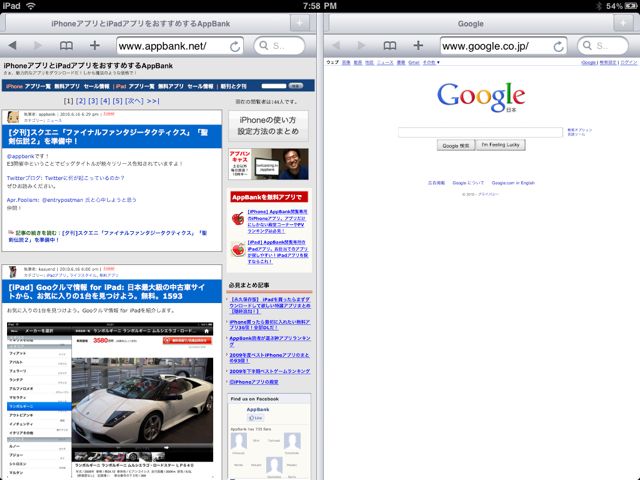Click the 2009年下半期ベストゲームランキング link
The height and width of the screenshot is (480, 640).
coord(270,371)
